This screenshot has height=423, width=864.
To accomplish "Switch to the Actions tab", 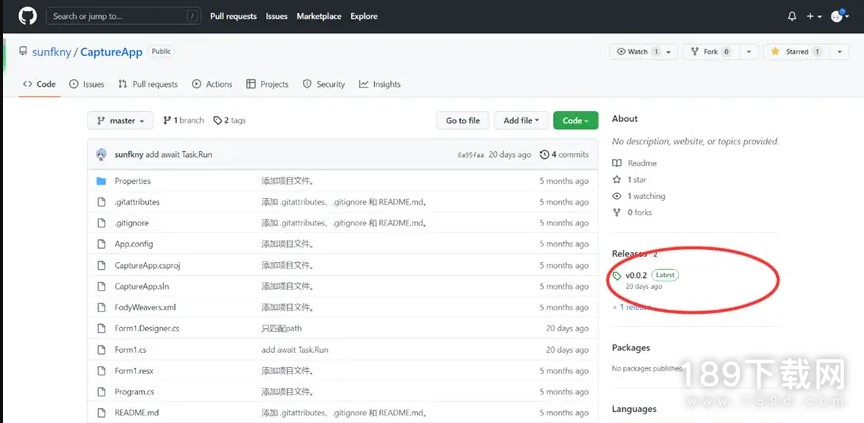I will tap(212, 84).
